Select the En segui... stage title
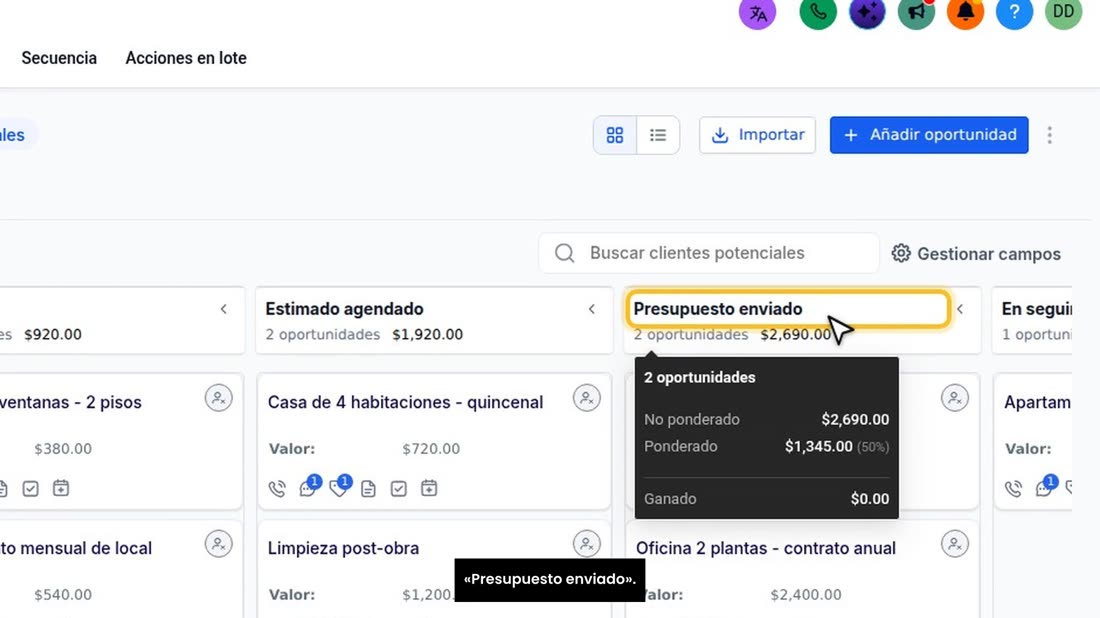Image resolution: width=1100 pixels, height=618 pixels. pyautogui.click(x=1036, y=309)
